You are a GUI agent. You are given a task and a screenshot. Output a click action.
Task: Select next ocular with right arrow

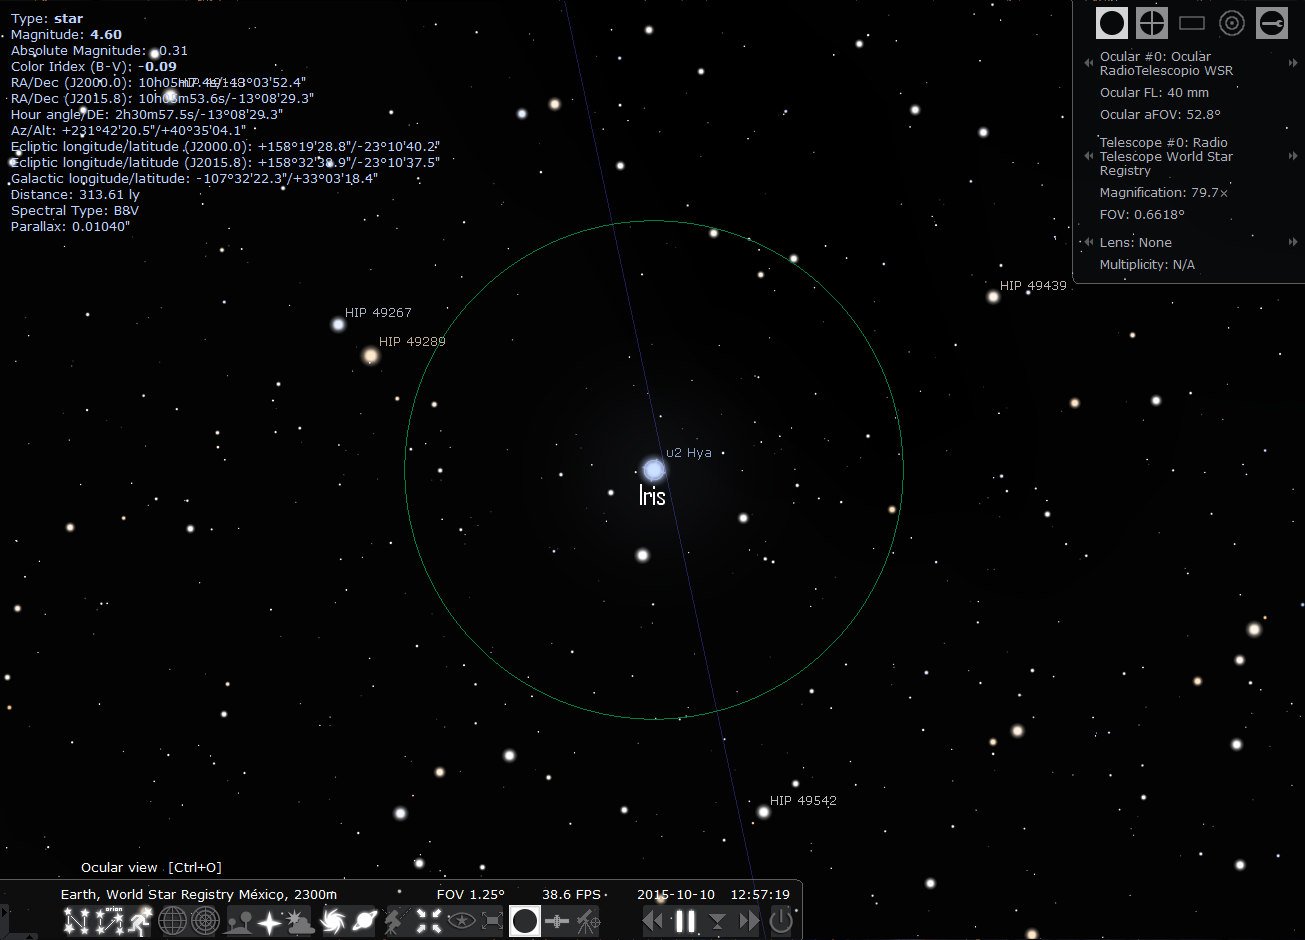(x=1293, y=63)
